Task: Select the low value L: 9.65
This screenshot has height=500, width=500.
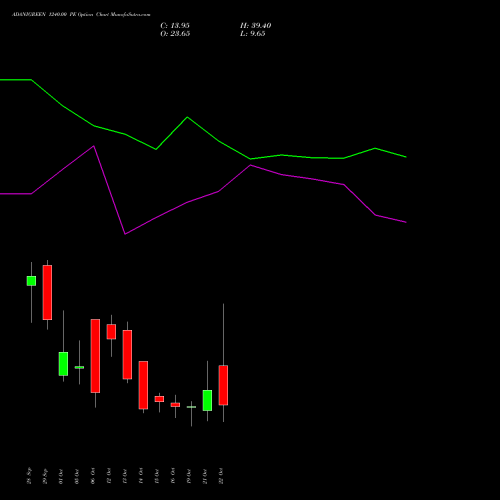Action: pos(253,34)
